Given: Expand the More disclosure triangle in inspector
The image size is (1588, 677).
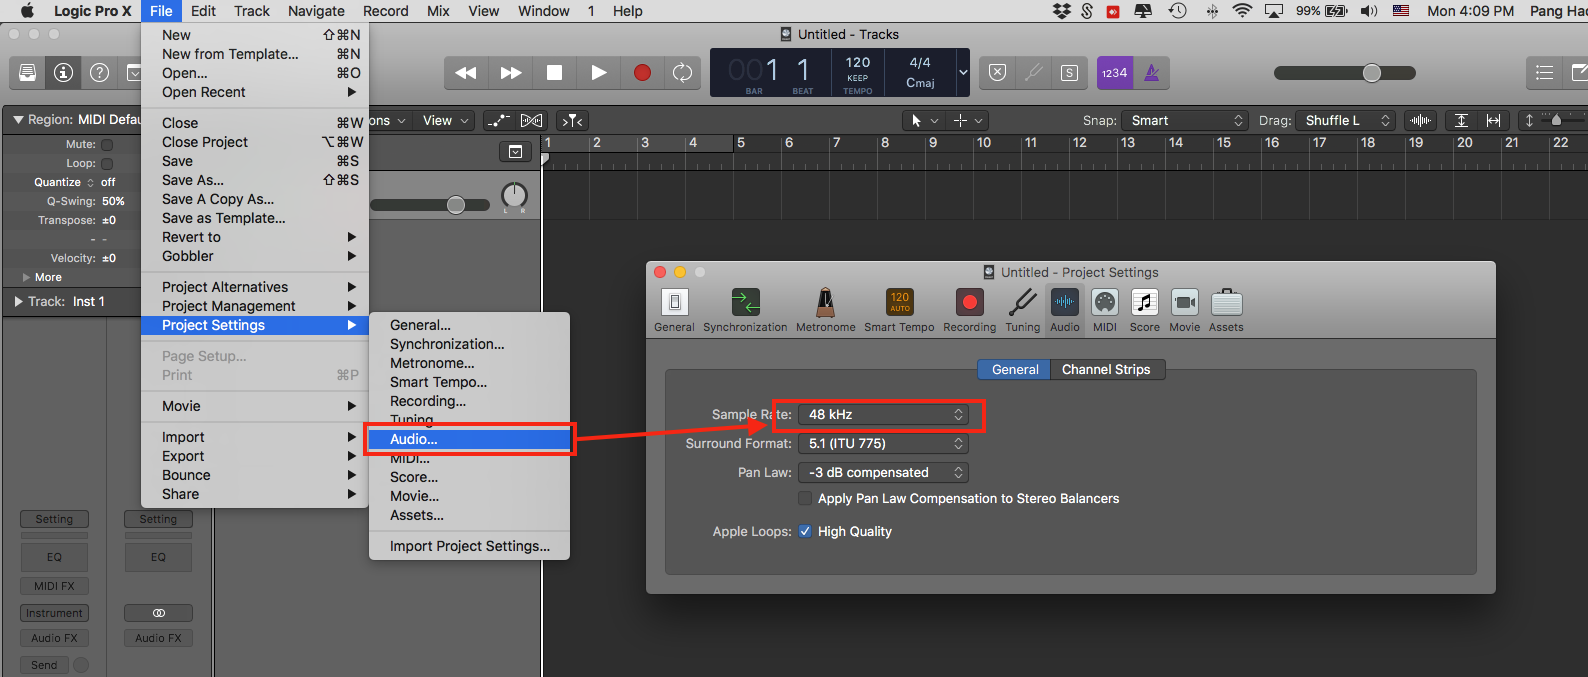Looking at the screenshot, I should (x=26, y=277).
